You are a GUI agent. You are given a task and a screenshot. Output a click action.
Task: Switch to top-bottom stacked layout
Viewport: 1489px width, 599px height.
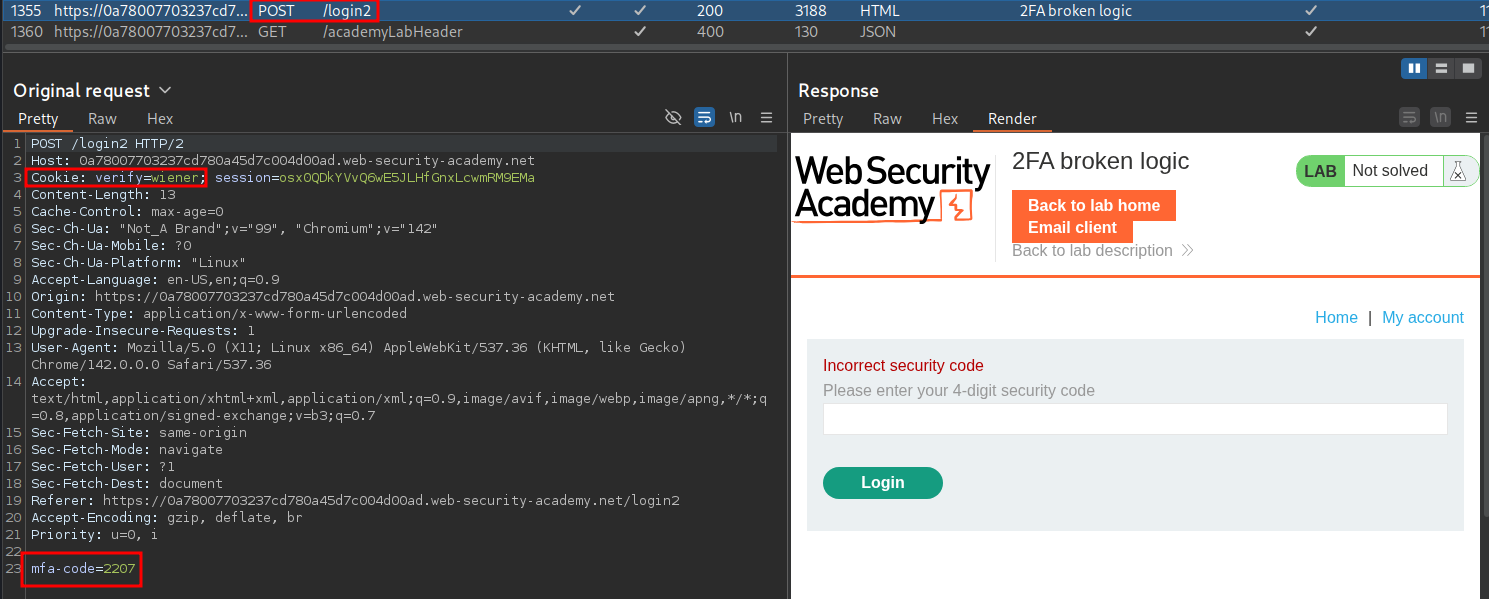coord(1441,68)
